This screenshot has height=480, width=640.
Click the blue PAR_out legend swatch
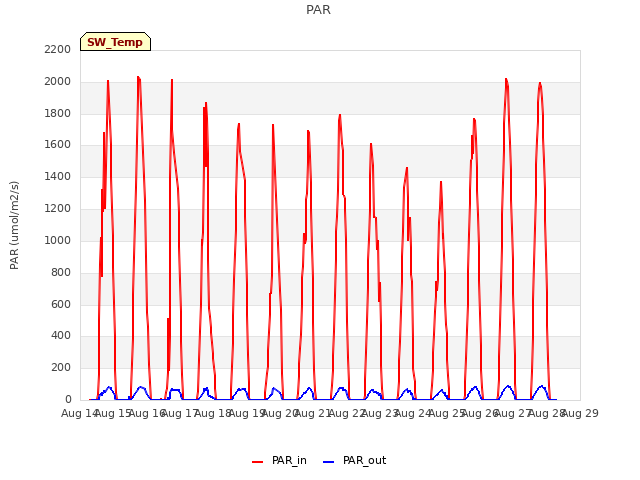(329, 462)
